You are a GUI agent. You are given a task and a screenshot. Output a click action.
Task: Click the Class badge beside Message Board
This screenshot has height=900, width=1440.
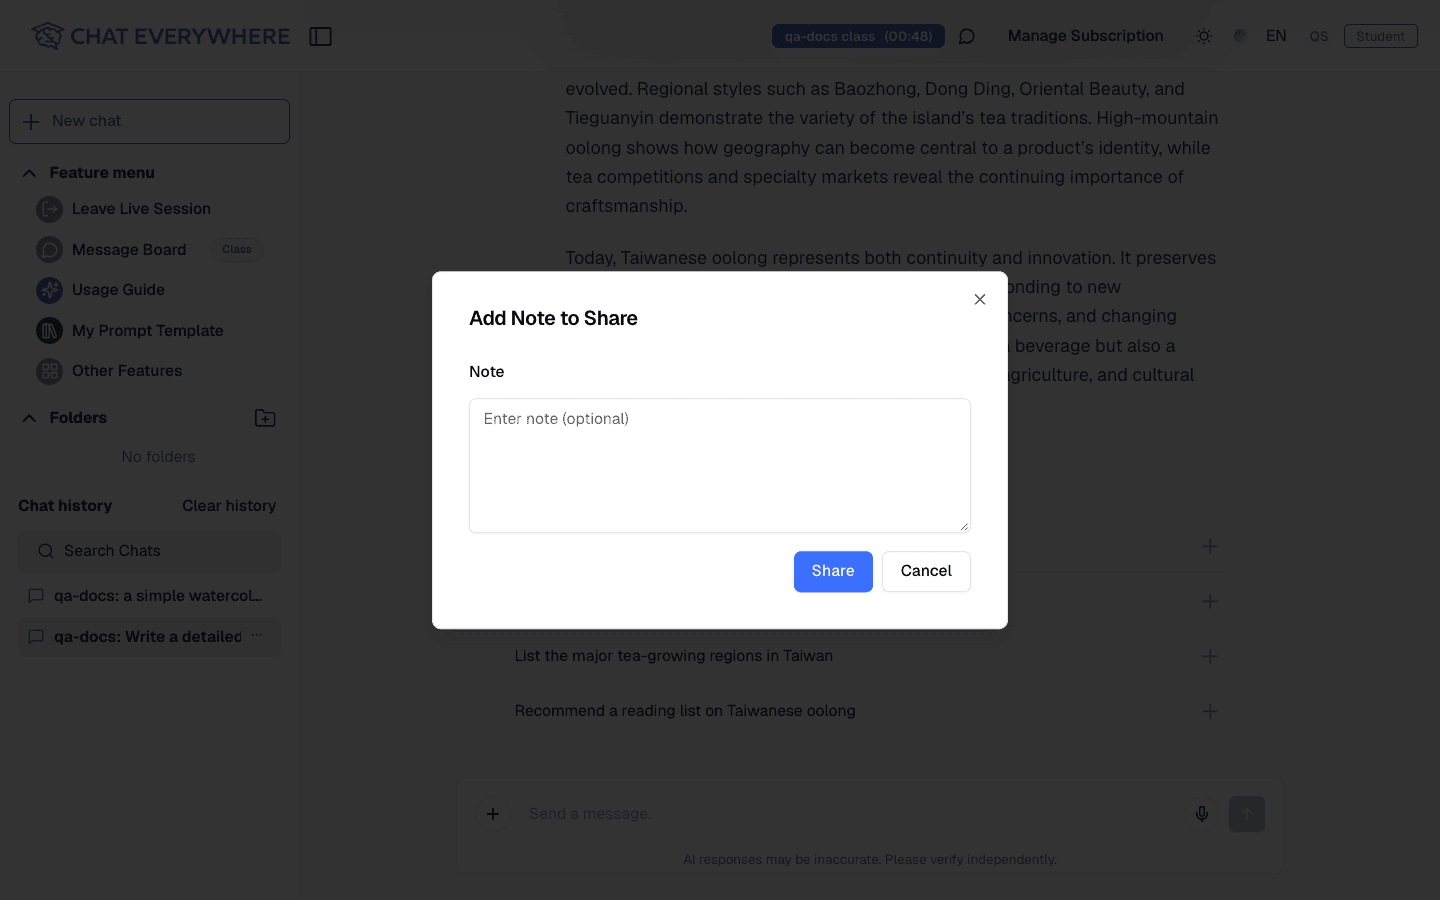point(237,250)
